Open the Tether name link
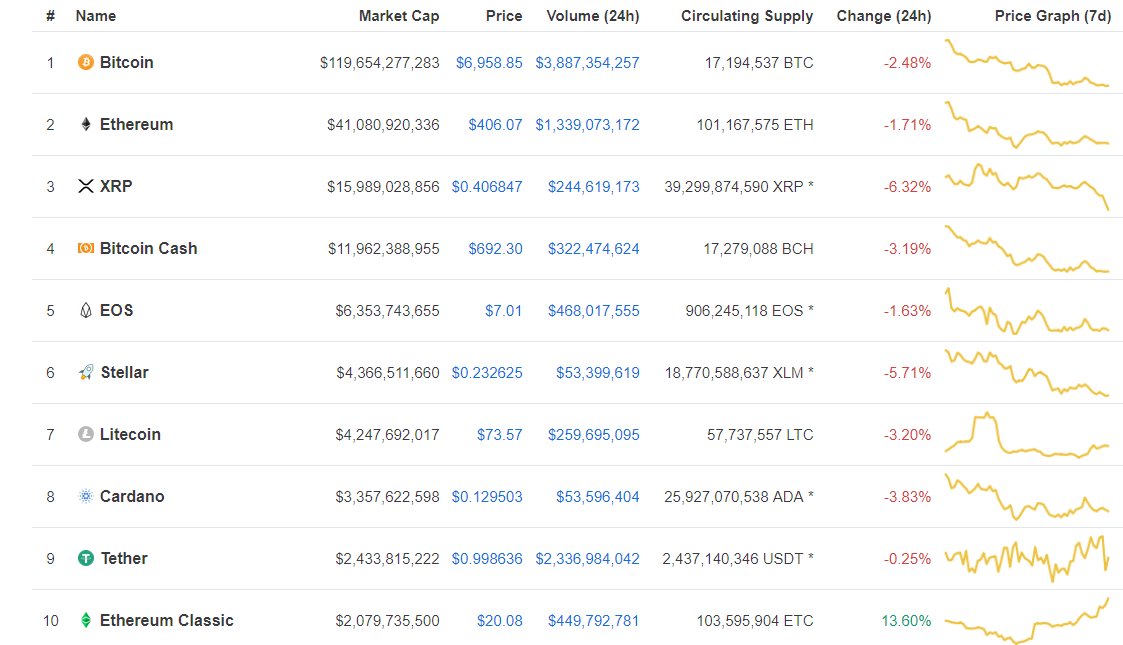Viewport: 1123px width, 645px height. coord(124,558)
